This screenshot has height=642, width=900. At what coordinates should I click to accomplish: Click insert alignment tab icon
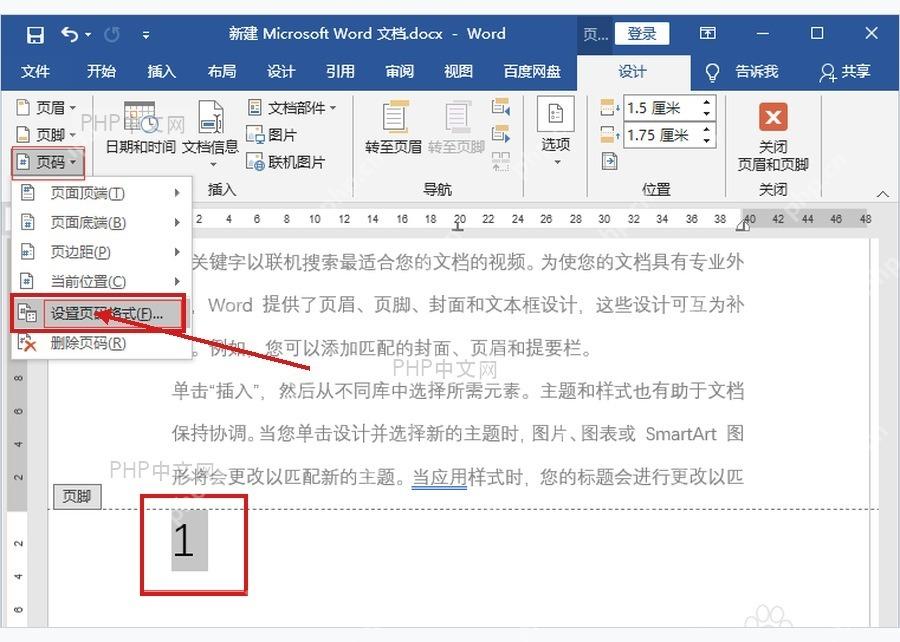(x=609, y=161)
